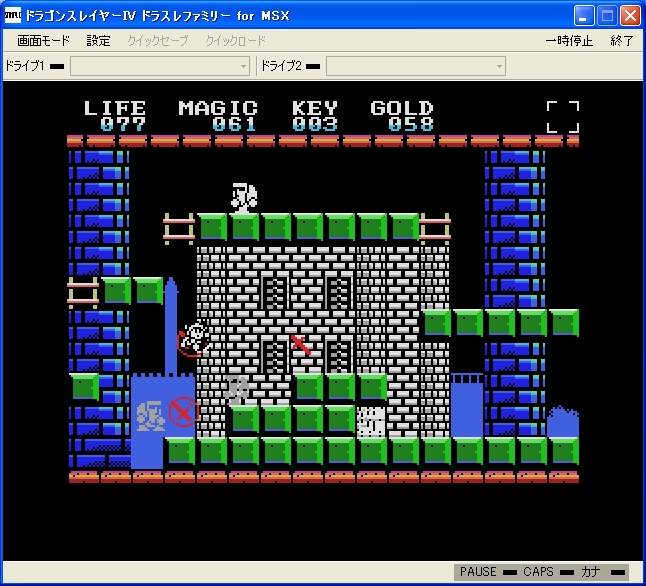Click the ドライブ1 access indicator lamp
646x586 pixels.
pyautogui.click(x=57, y=66)
